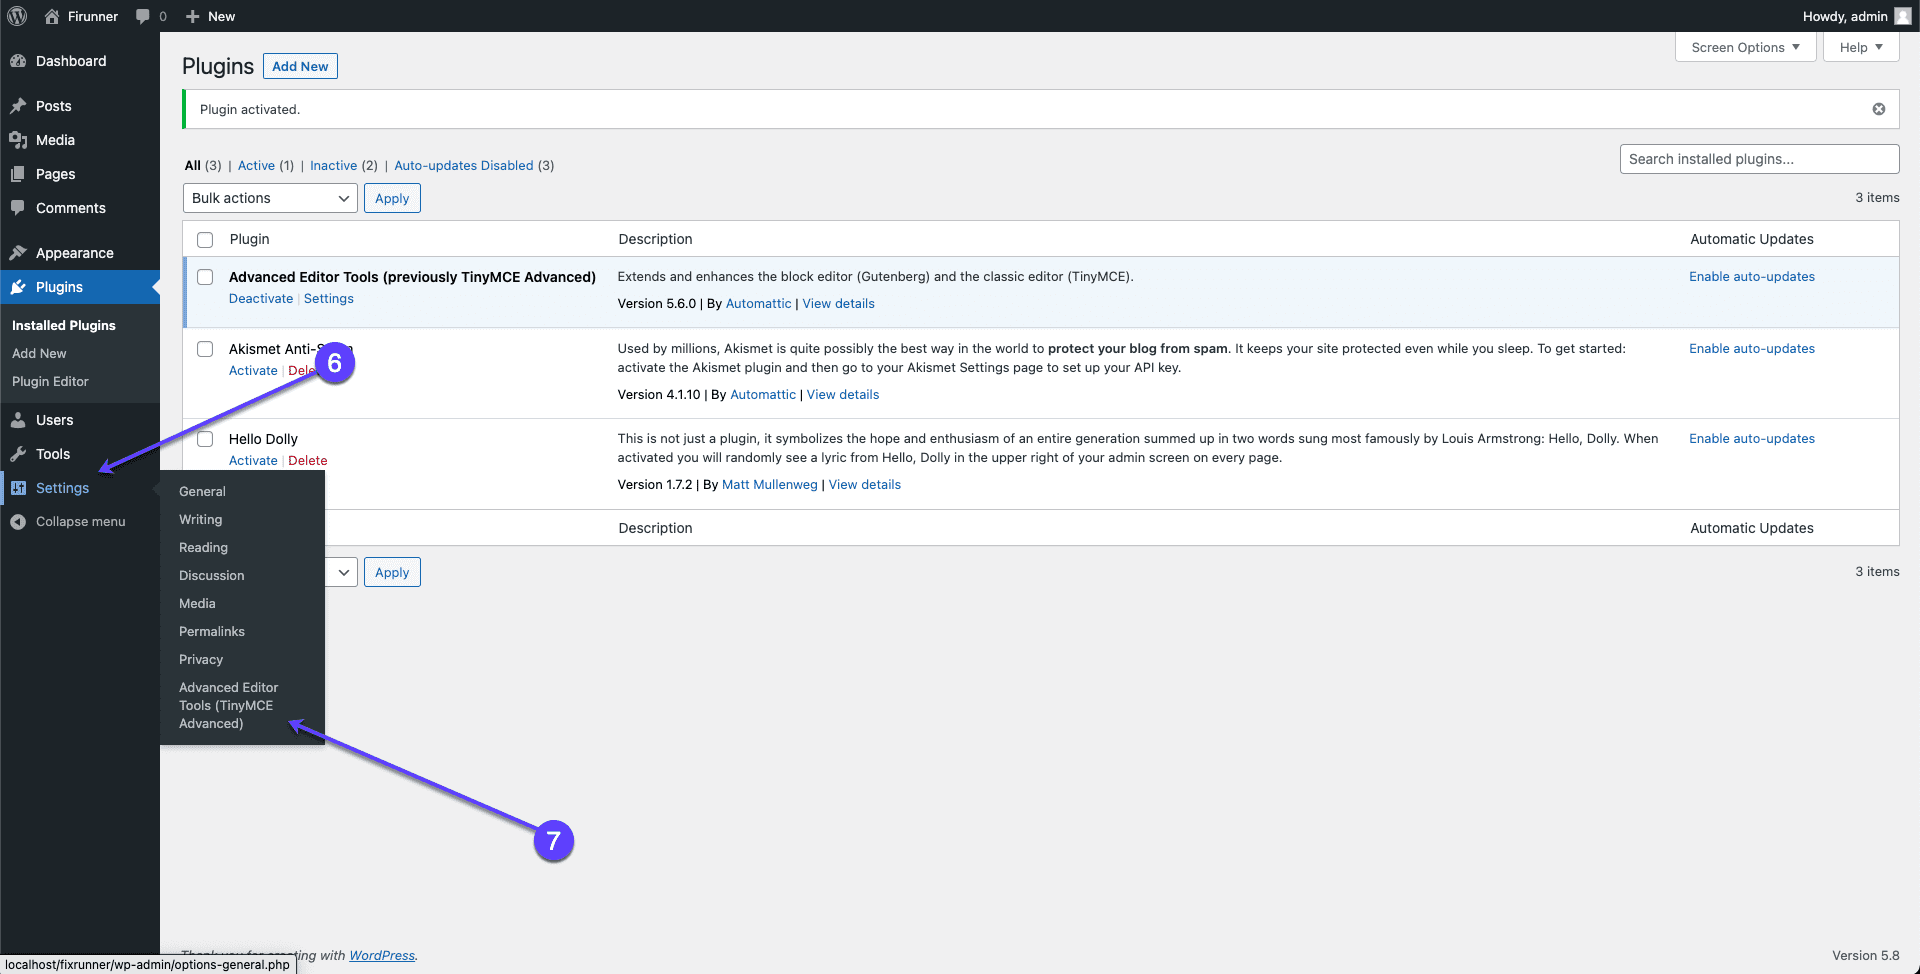Open Settings link under Advanced Editor Tools
This screenshot has height=974, width=1920.
click(329, 298)
